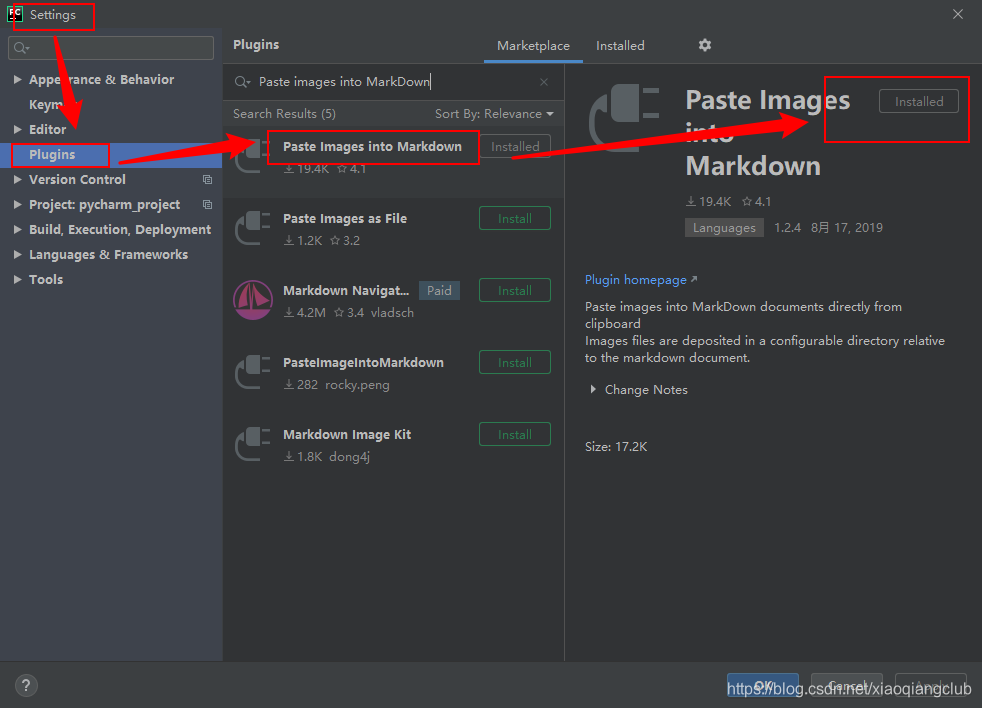Open the Sort By: Relevance dropdown
Viewport: 982px width, 708px height.
pos(494,114)
